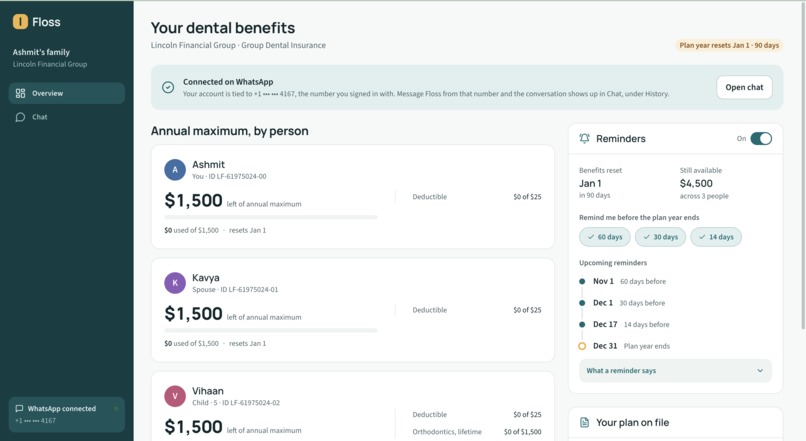The image size is (806, 441).
Task: Click the Dec 31 plan year ends marker
Action: click(582, 346)
